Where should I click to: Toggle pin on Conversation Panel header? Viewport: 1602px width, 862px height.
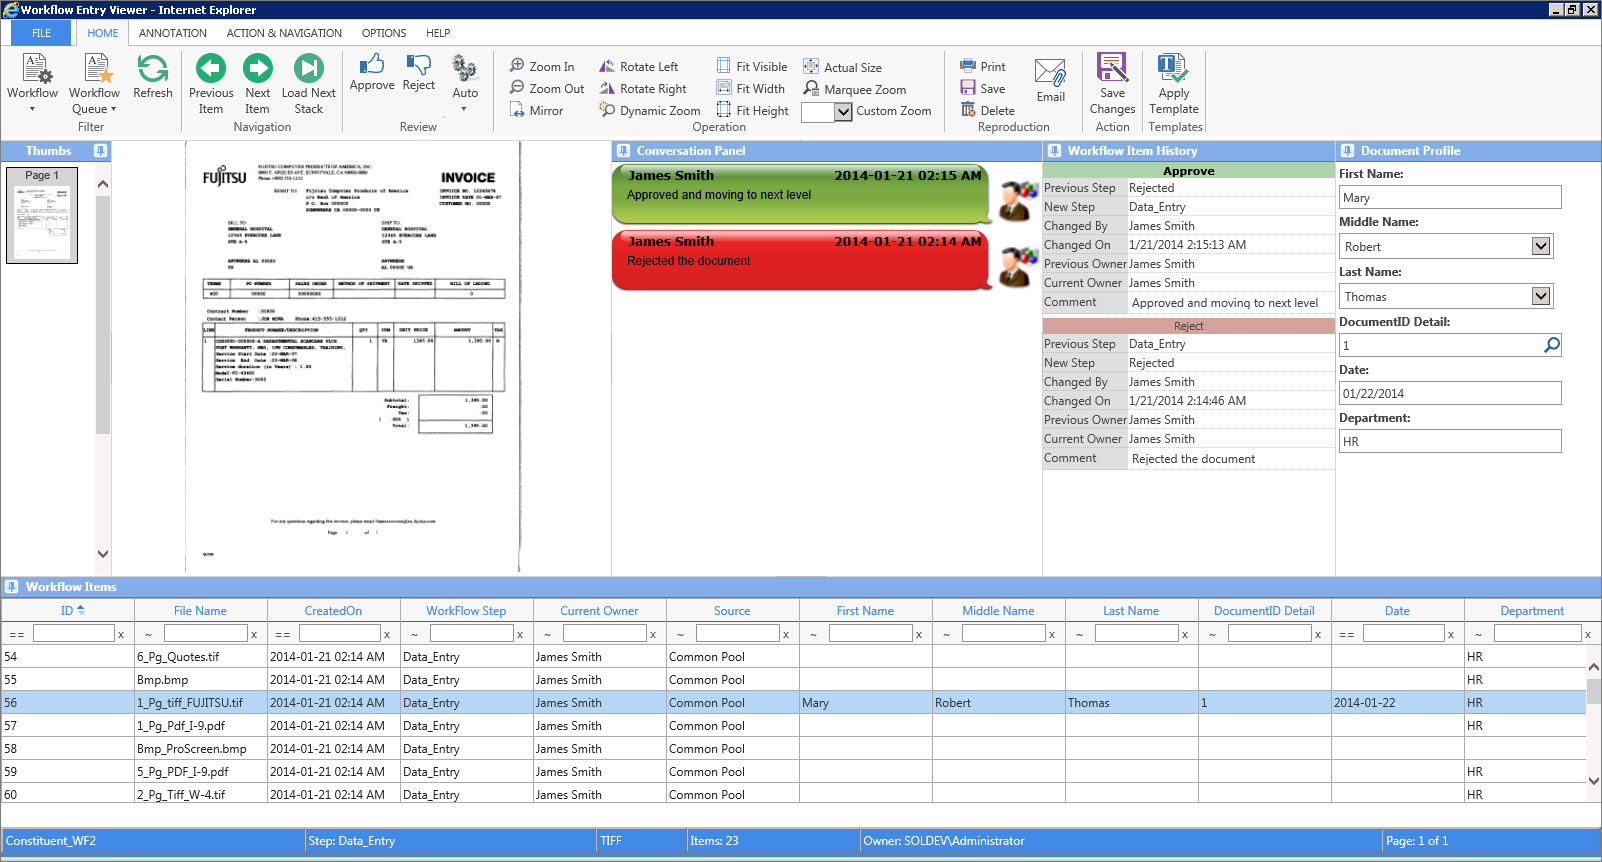tap(623, 151)
